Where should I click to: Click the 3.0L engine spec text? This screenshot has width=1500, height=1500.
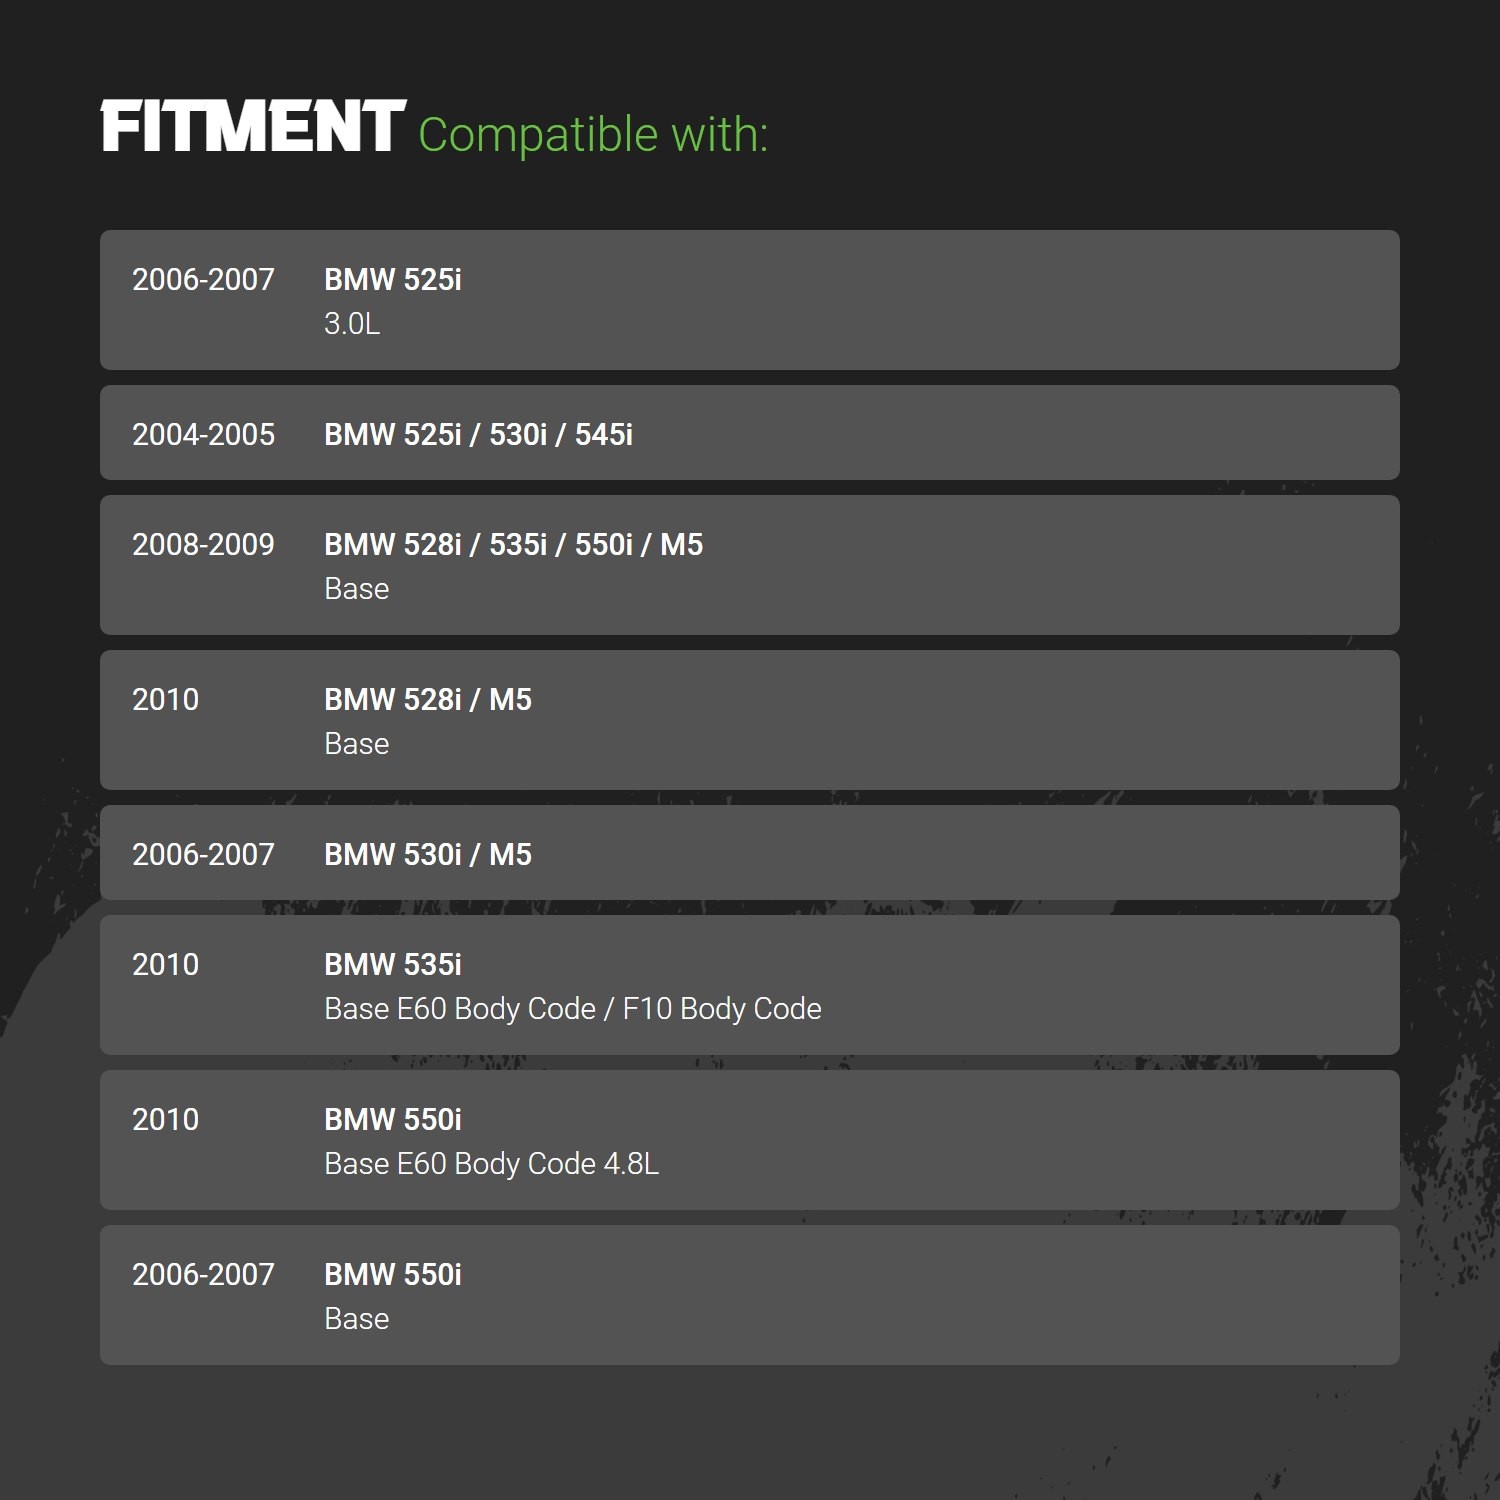pos(352,324)
